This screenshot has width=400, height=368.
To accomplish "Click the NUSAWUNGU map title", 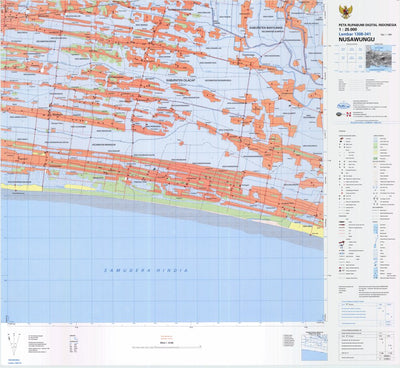I will 356,39.
